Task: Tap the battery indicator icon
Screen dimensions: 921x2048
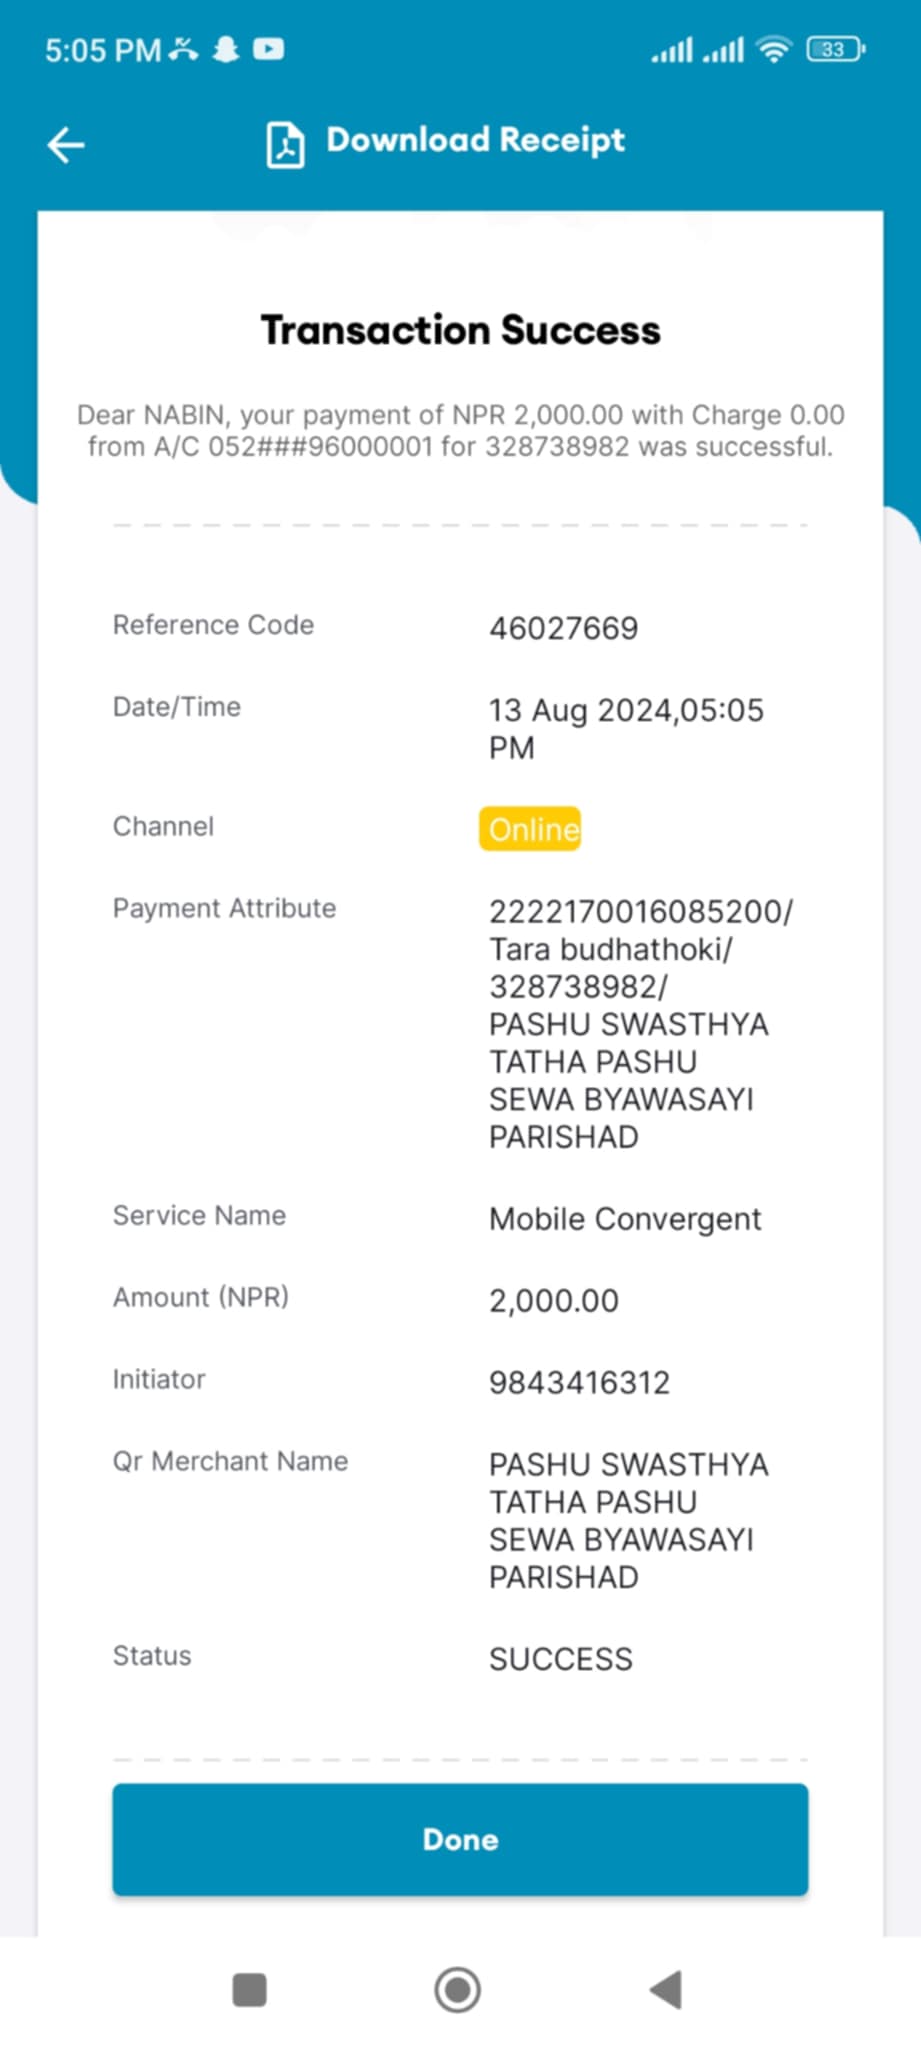Action: pyautogui.click(x=836, y=48)
